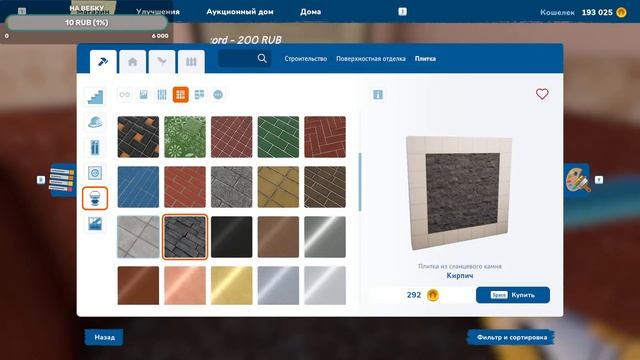Select the hammer construction tab
This screenshot has height=360, width=640.
103,62
